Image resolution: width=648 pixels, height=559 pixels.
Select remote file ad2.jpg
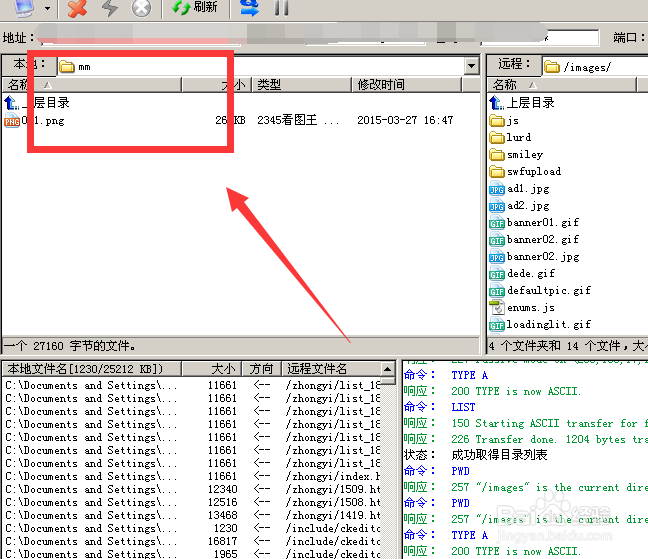(519, 206)
